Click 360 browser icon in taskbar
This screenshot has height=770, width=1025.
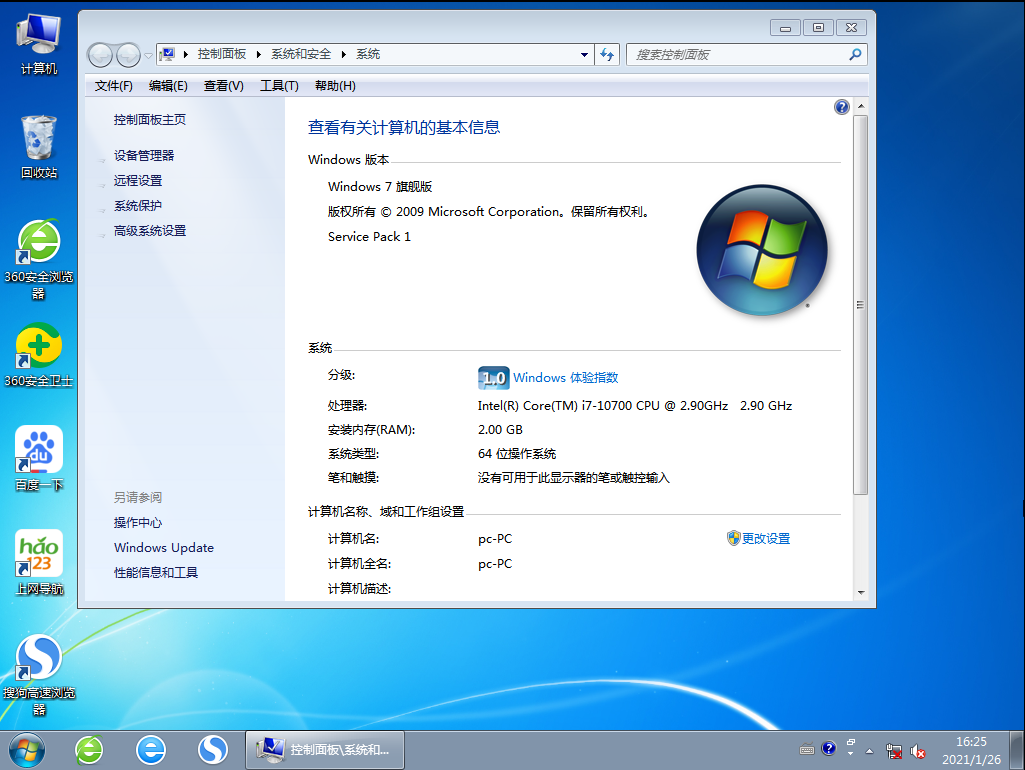pos(89,750)
